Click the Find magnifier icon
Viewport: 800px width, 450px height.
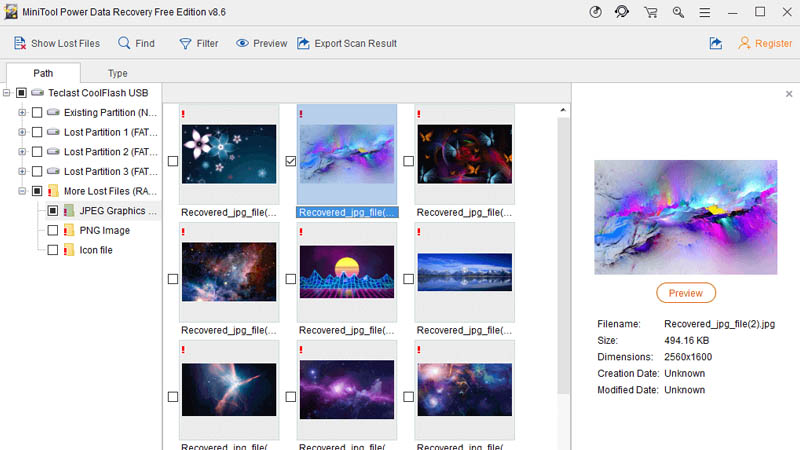pos(124,43)
